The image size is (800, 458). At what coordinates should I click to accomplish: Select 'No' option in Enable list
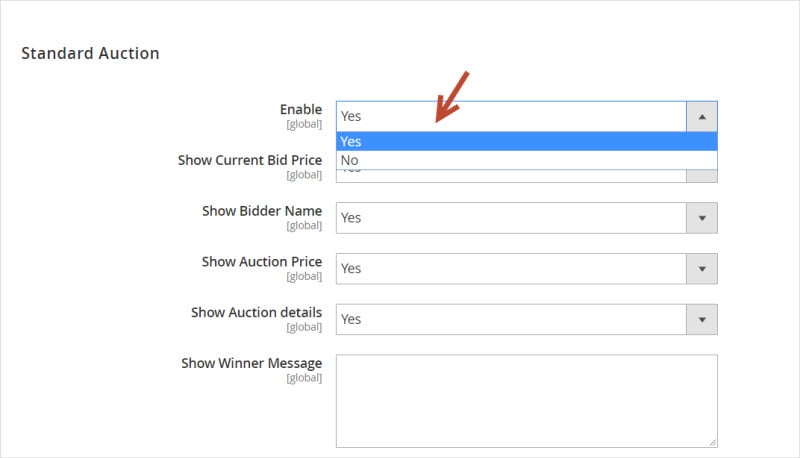(527, 160)
